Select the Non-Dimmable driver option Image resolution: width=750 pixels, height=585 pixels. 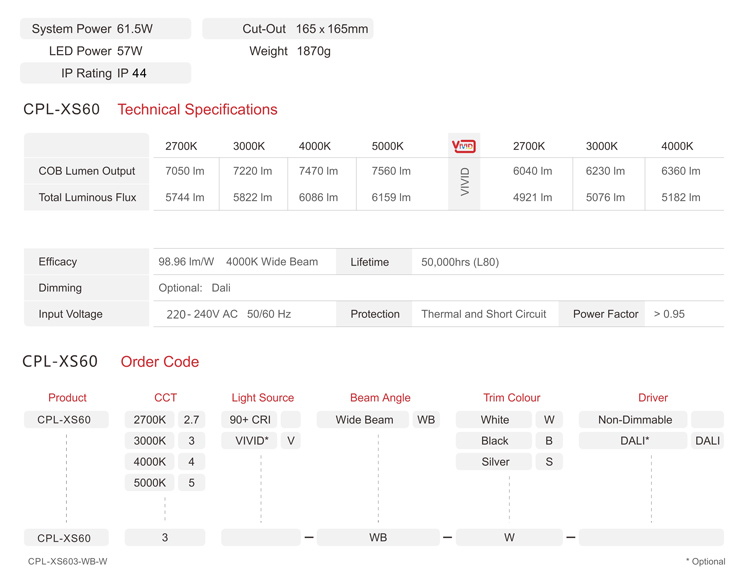point(633,419)
